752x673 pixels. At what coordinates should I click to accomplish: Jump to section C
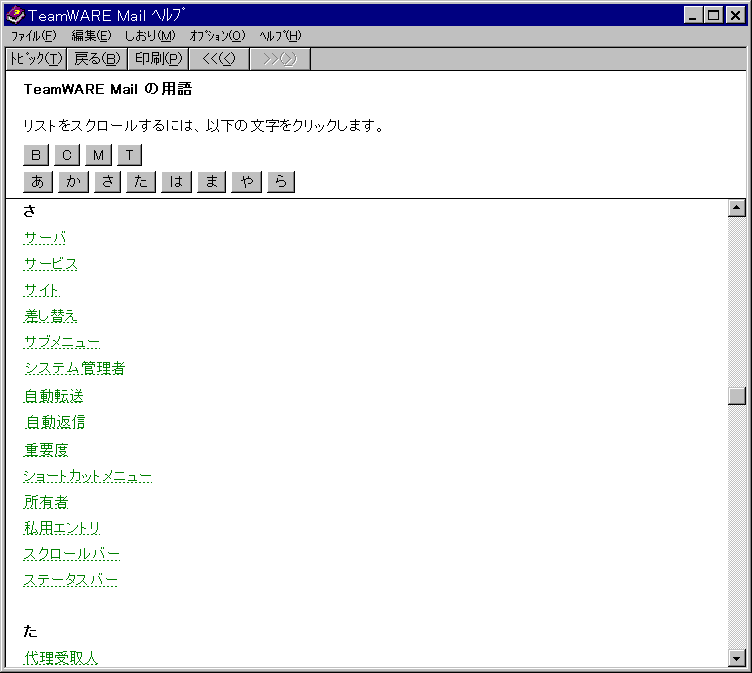tap(67, 155)
